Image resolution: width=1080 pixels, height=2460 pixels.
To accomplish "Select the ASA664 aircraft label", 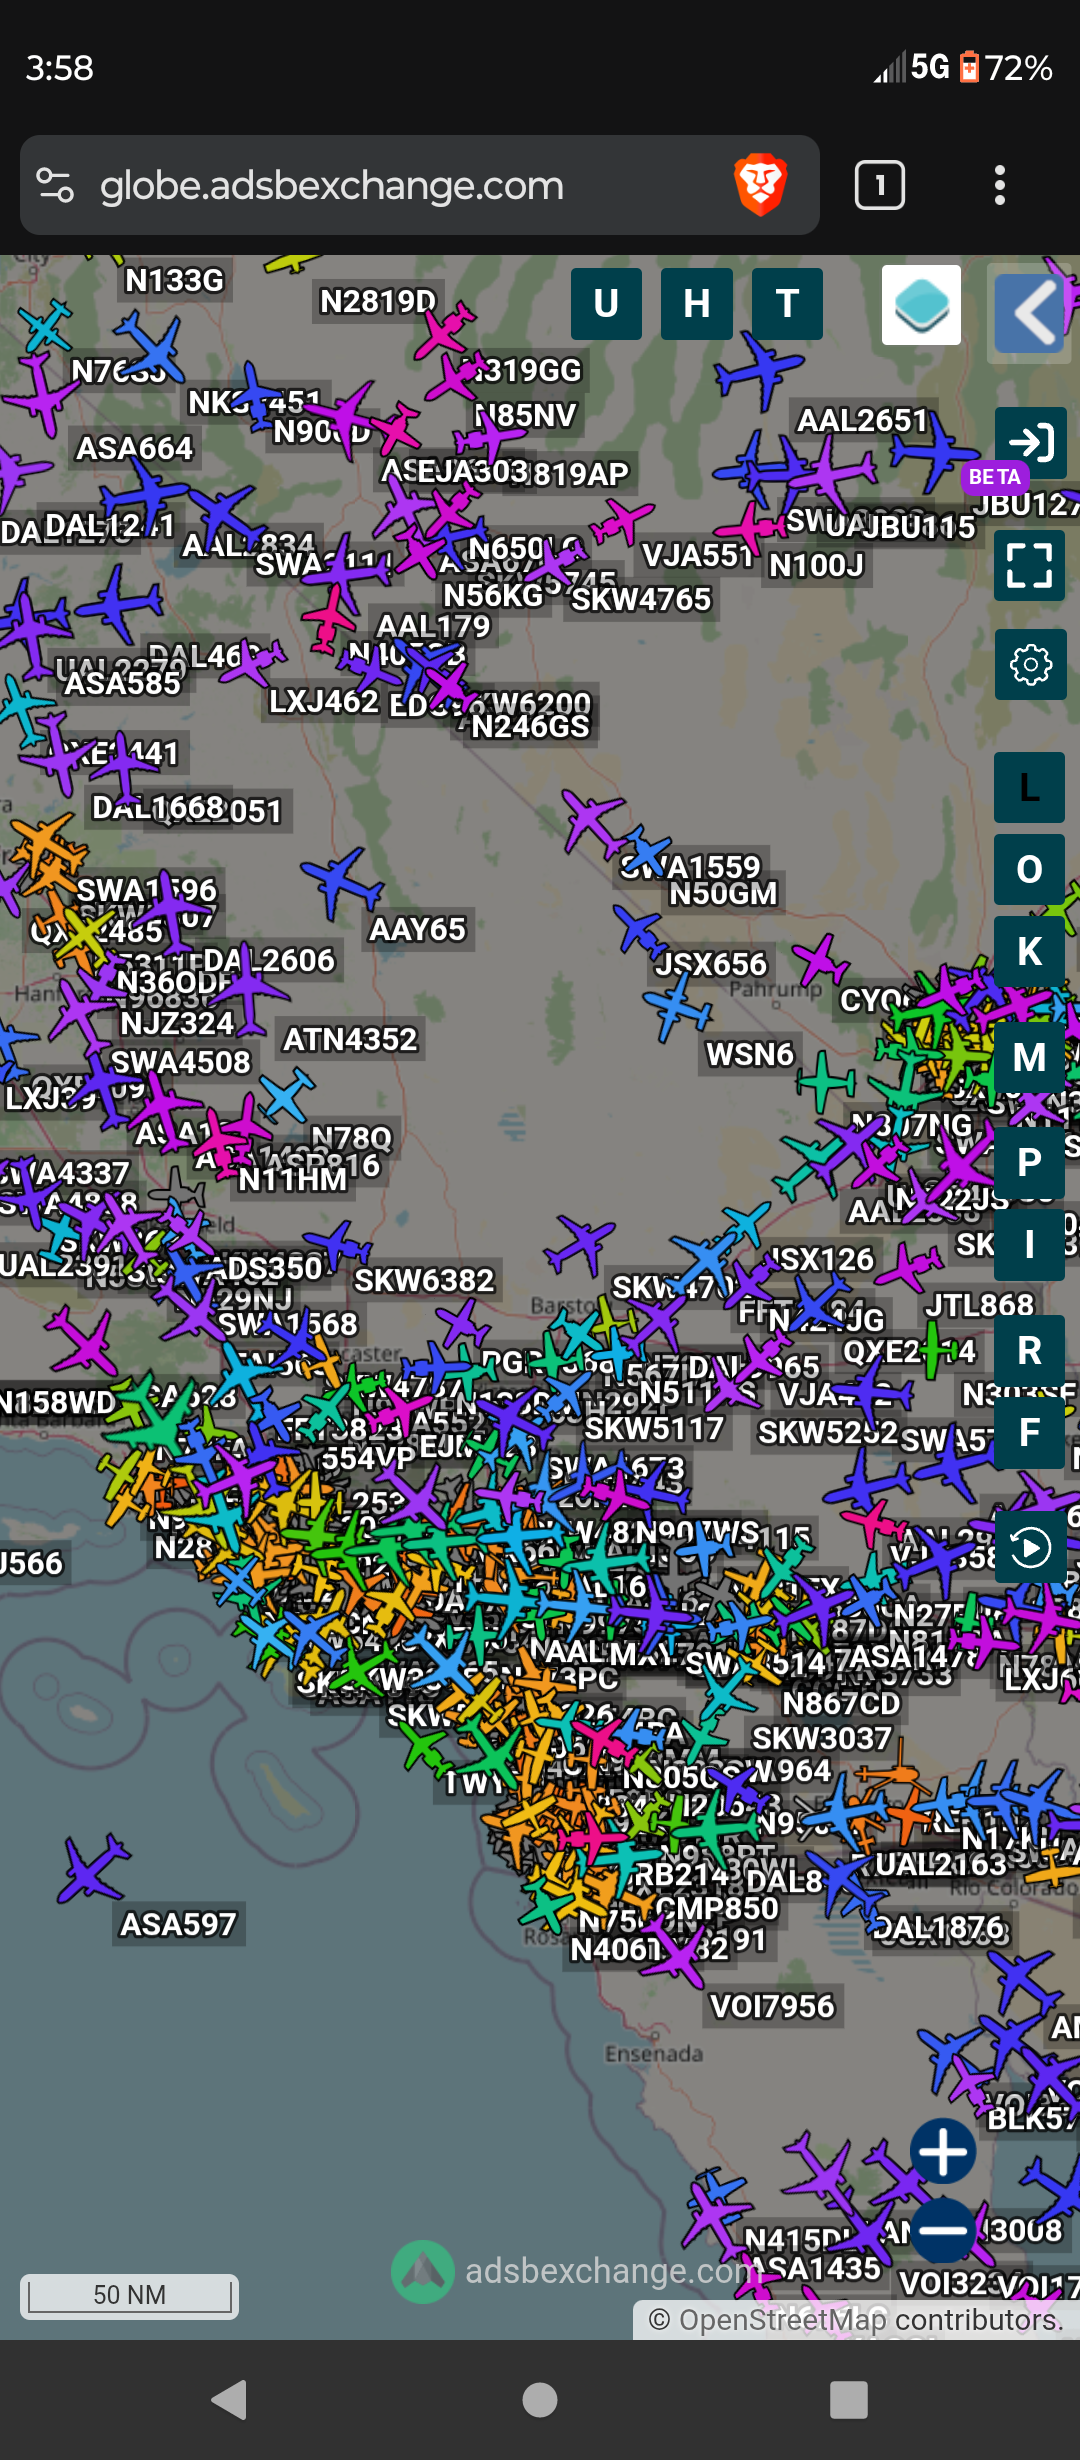I will (x=135, y=448).
